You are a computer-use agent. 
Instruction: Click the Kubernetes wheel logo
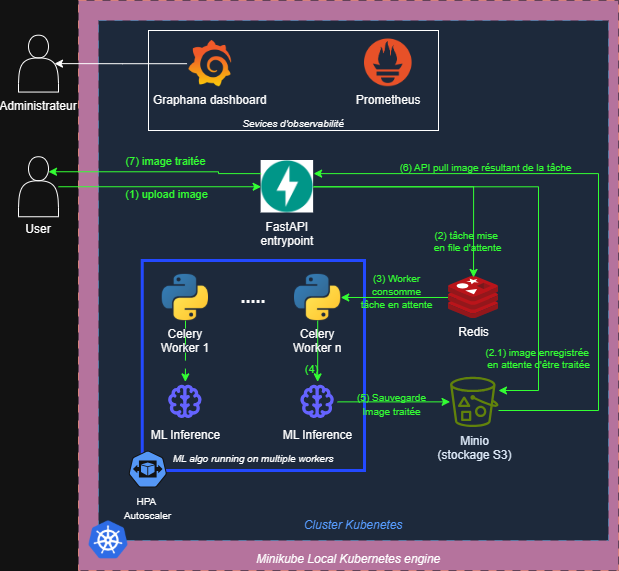(108, 540)
